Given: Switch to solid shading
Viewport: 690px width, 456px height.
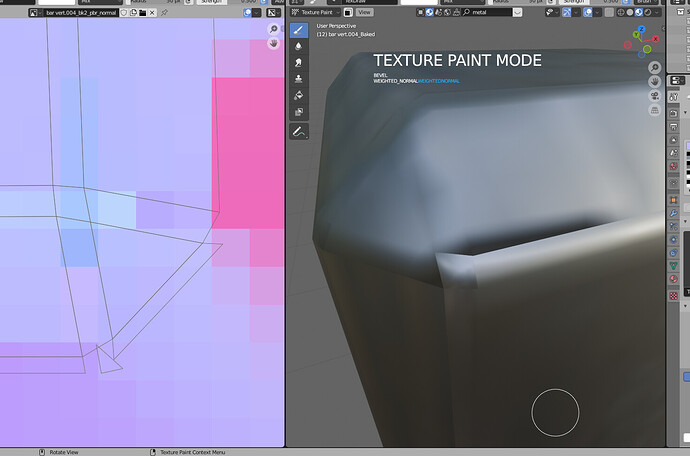Looking at the screenshot, I should [630, 12].
